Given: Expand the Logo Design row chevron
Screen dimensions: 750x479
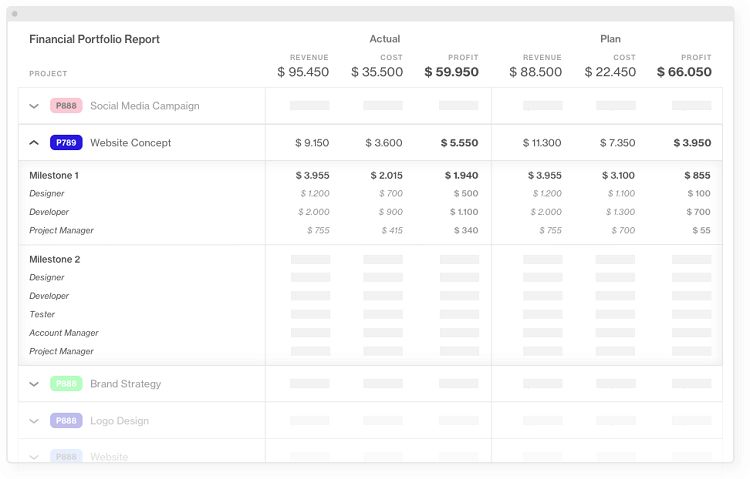Looking at the screenshot, I should point(34,421).
